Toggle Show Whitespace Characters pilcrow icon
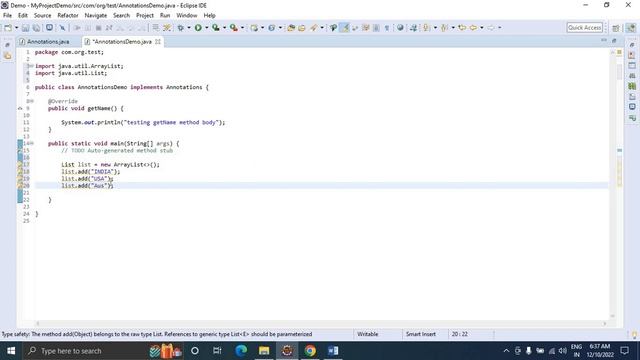The image size is (640, 360). (x=387, y=28)
